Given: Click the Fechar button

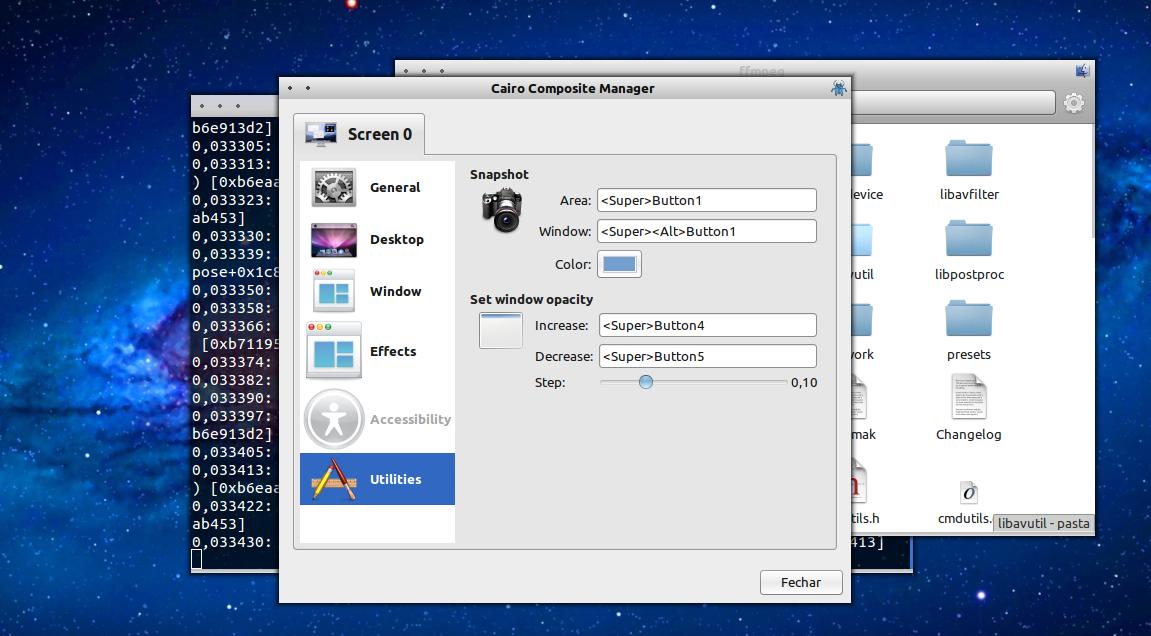Looking at the screenshot, I should [800, 582].
